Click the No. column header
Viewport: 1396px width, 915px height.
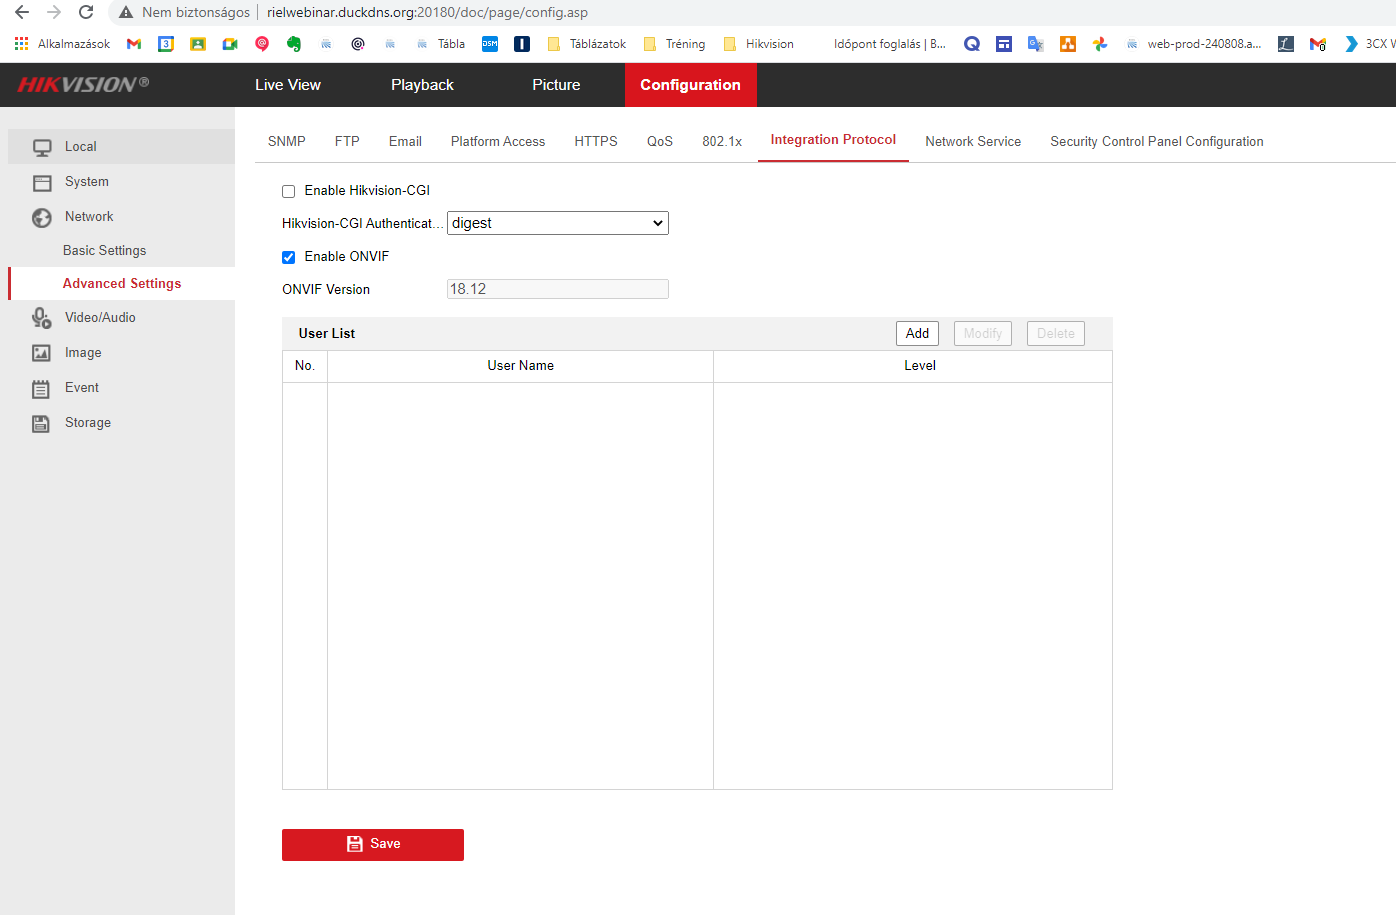coord(305,366)
